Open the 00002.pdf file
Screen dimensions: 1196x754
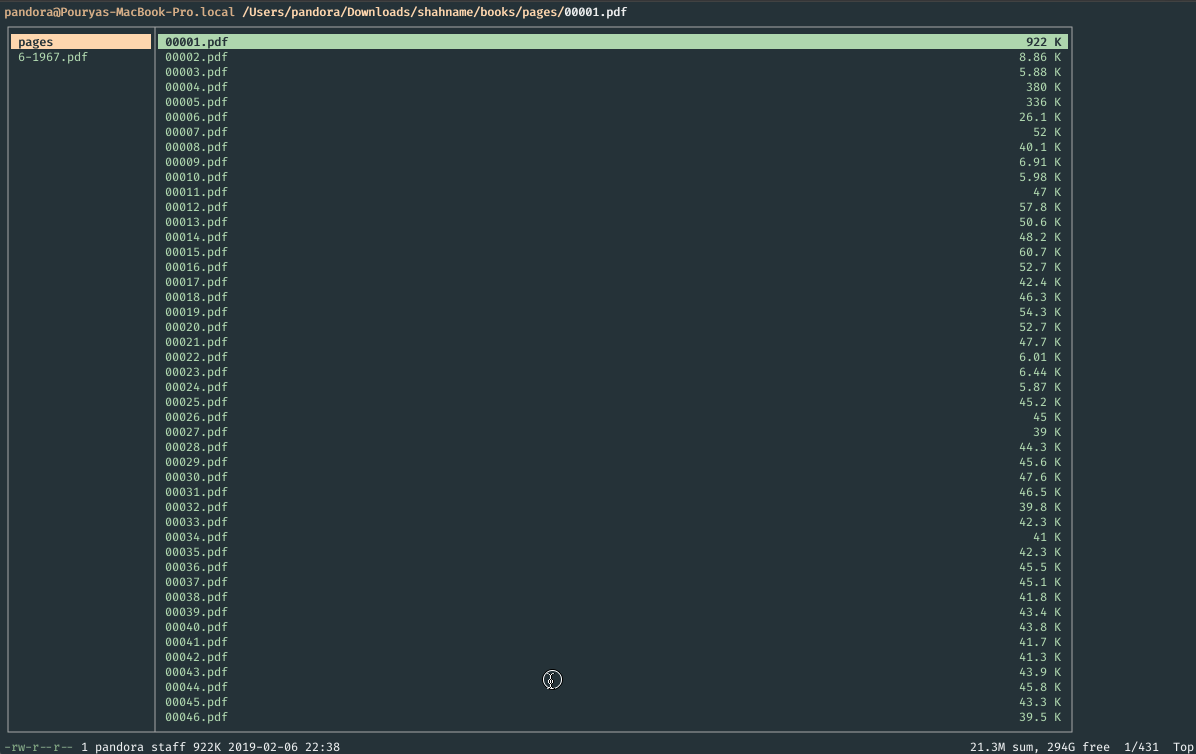(x=195, y=57)
